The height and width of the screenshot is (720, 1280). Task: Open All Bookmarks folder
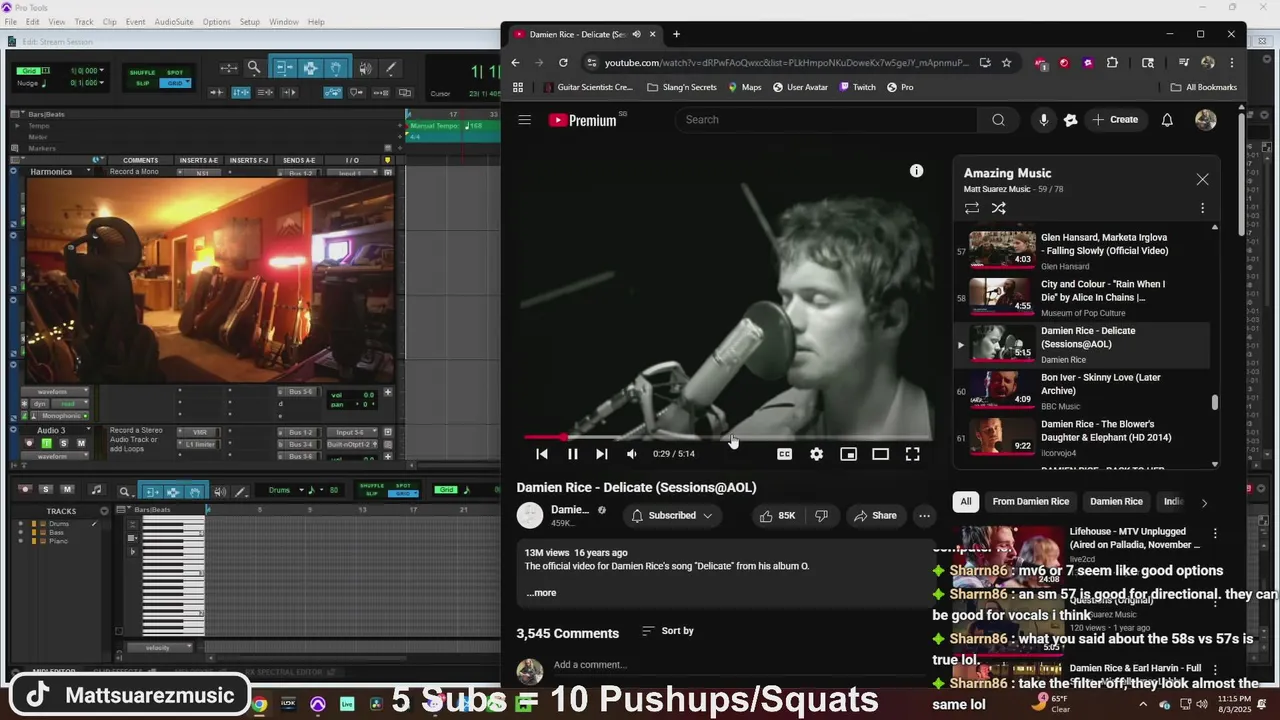click(1204, 87)
